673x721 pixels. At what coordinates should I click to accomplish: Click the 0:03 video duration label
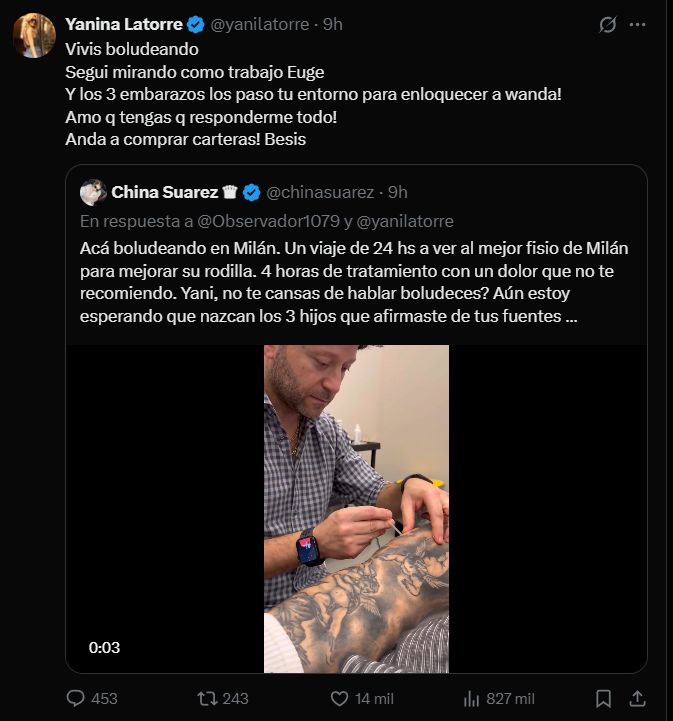point(104,647)
